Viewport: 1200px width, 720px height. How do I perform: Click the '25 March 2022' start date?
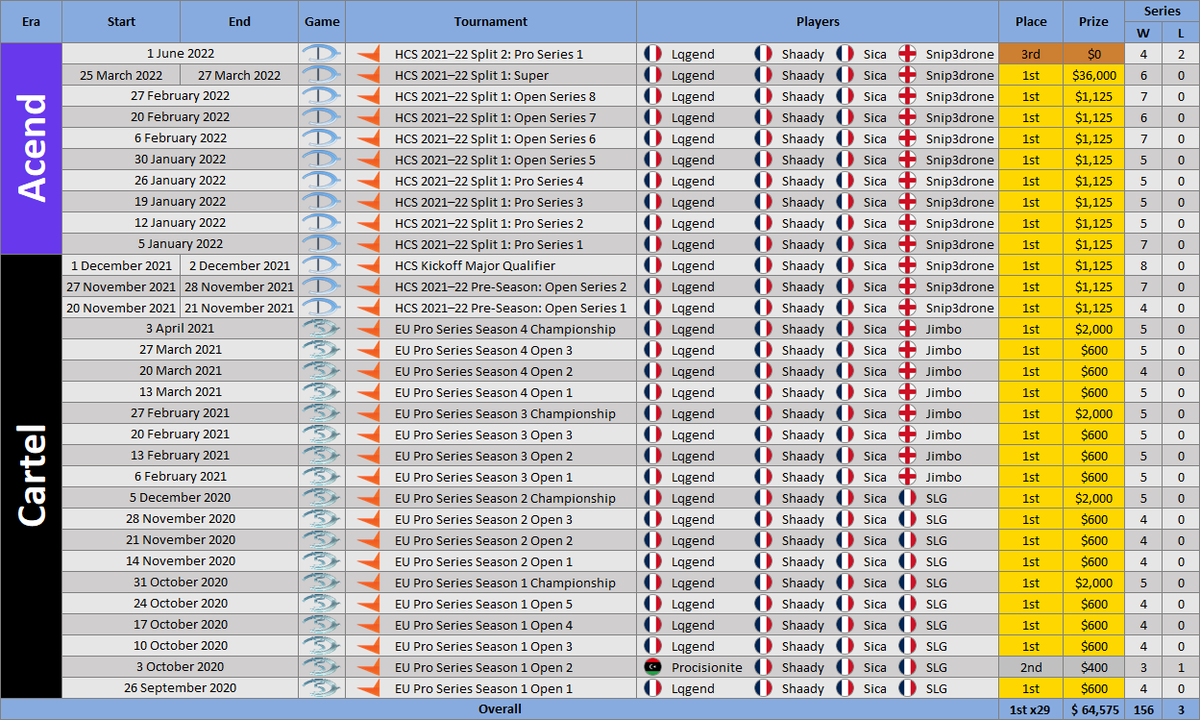(x=121, y=75)
